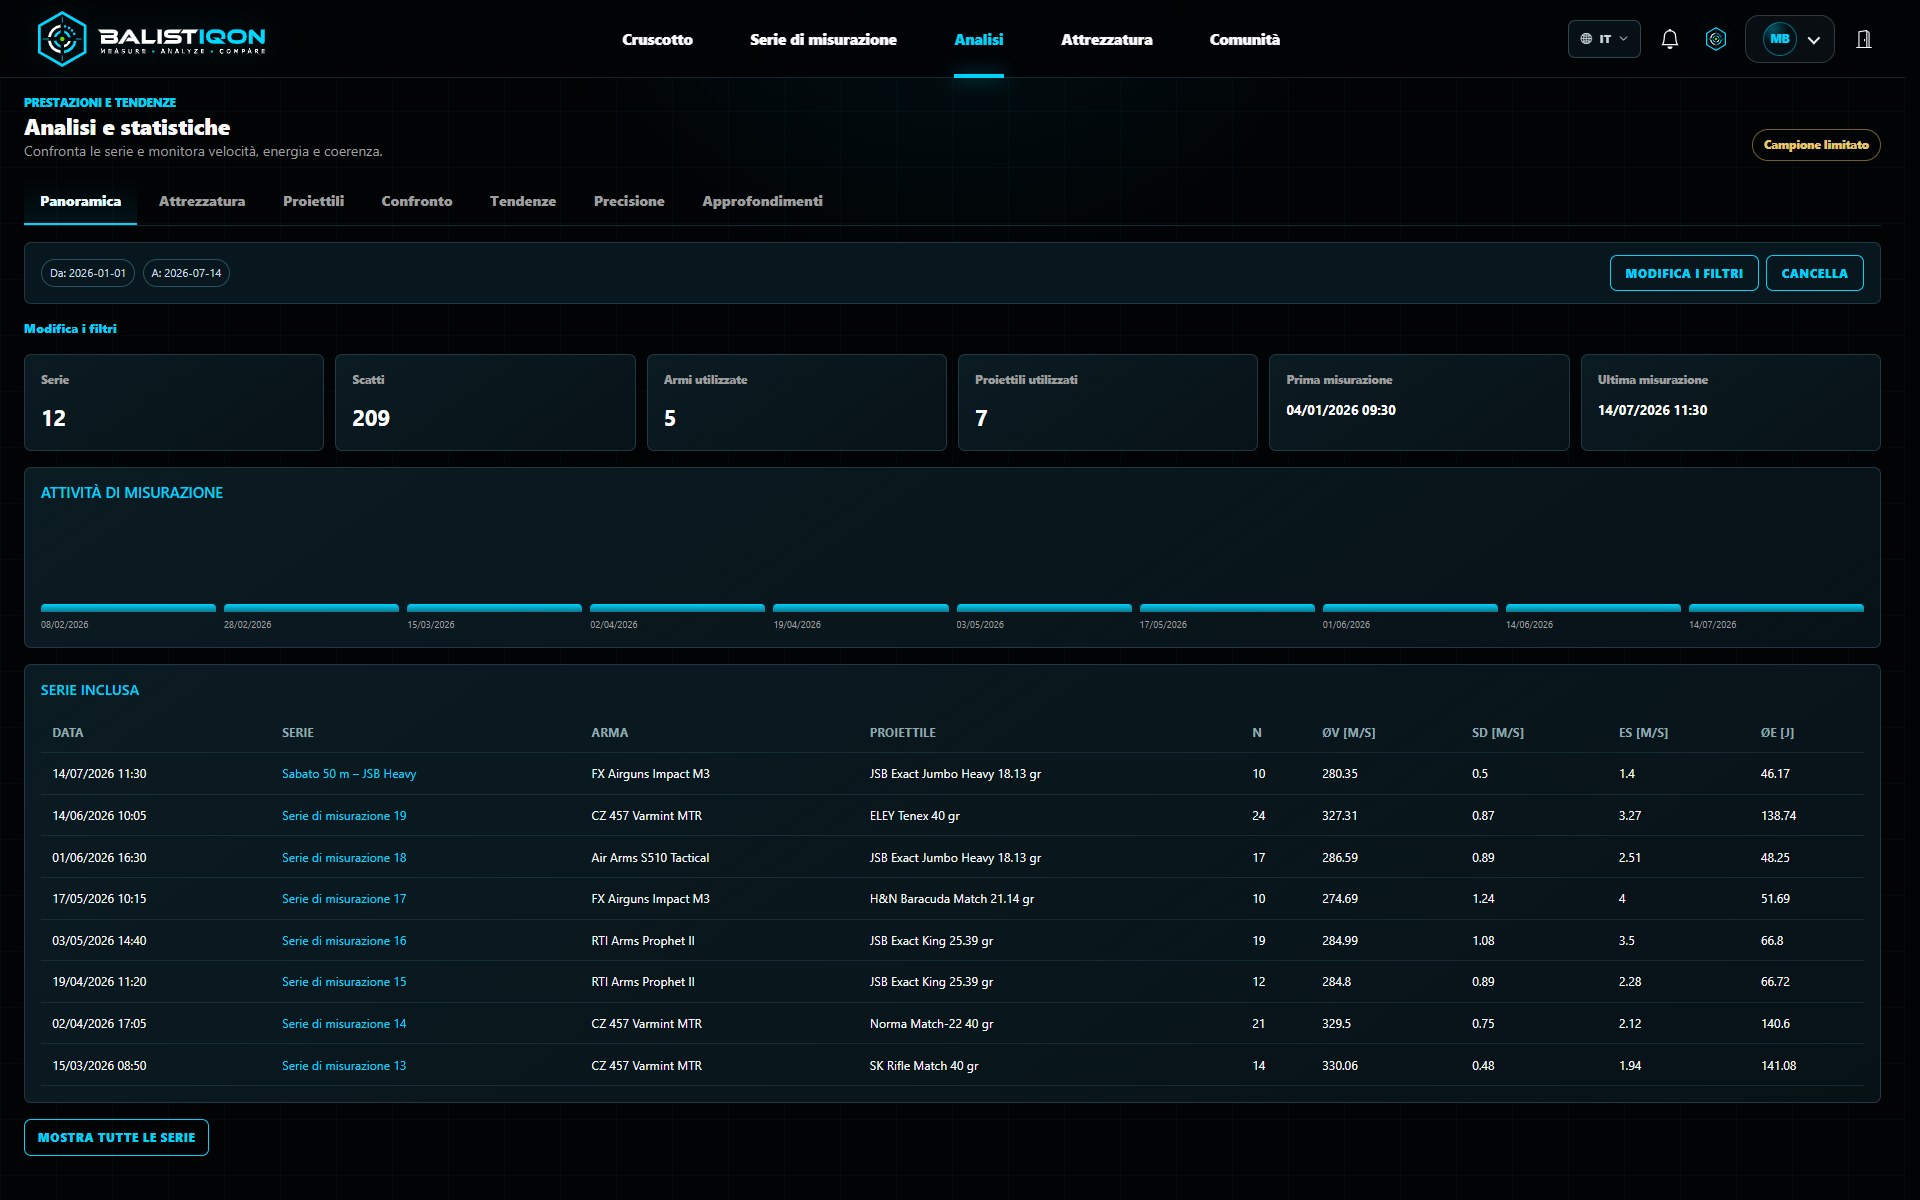Open the notifications bell
1920x1200 pixels.
pos(1669,39)
